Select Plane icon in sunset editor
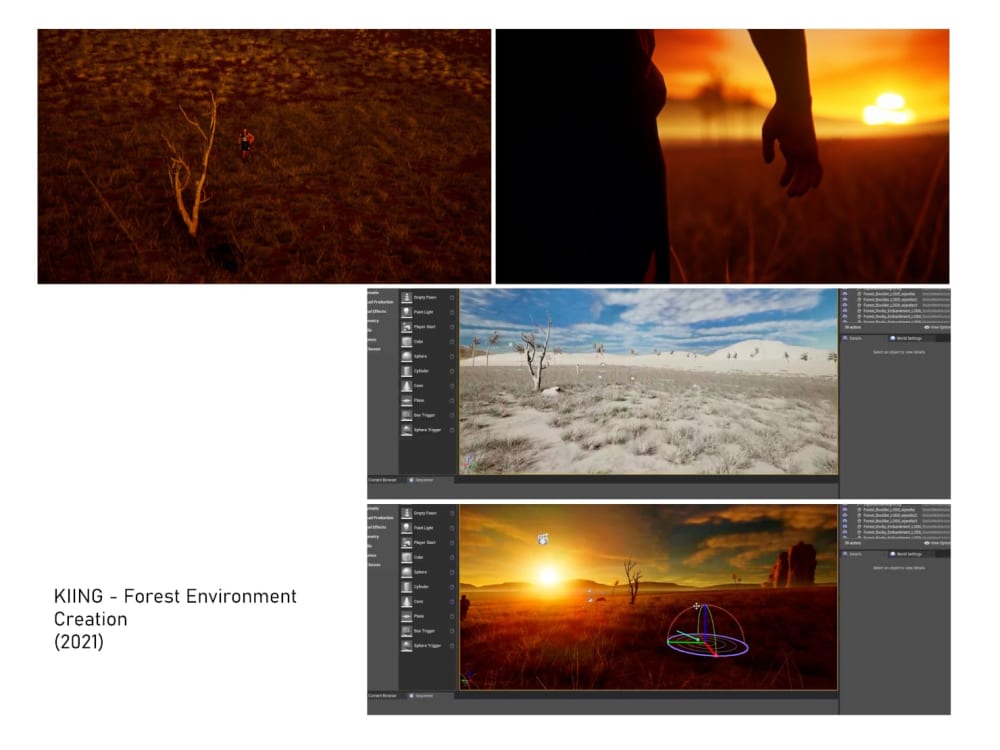 click(406, 616)
